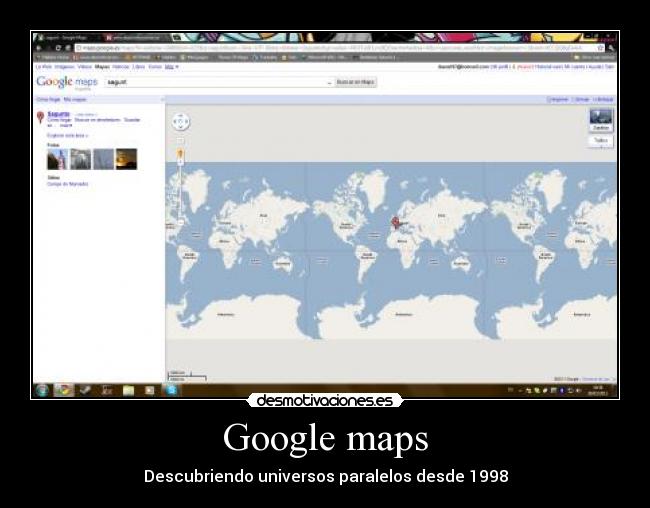Toggle the Tráfico traffic layer button
650x508 pixels.
(x=600, y=141)
